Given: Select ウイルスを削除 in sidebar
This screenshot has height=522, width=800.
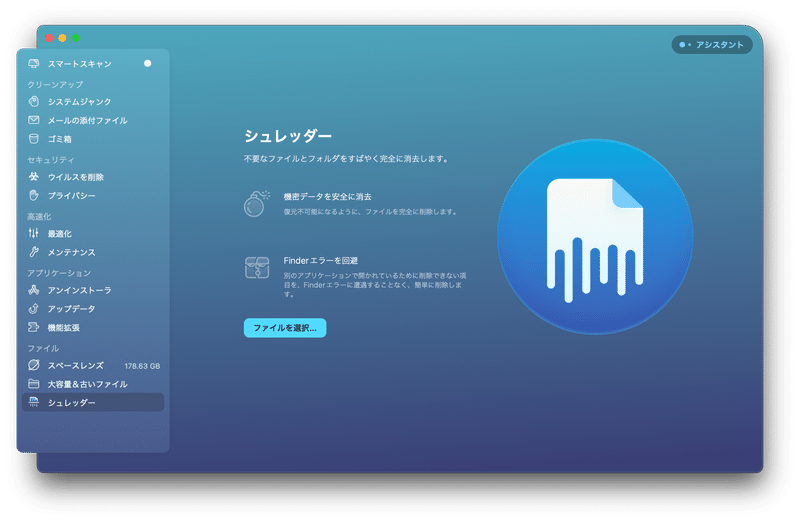Looking at the screenshot, I should [93, 177].
